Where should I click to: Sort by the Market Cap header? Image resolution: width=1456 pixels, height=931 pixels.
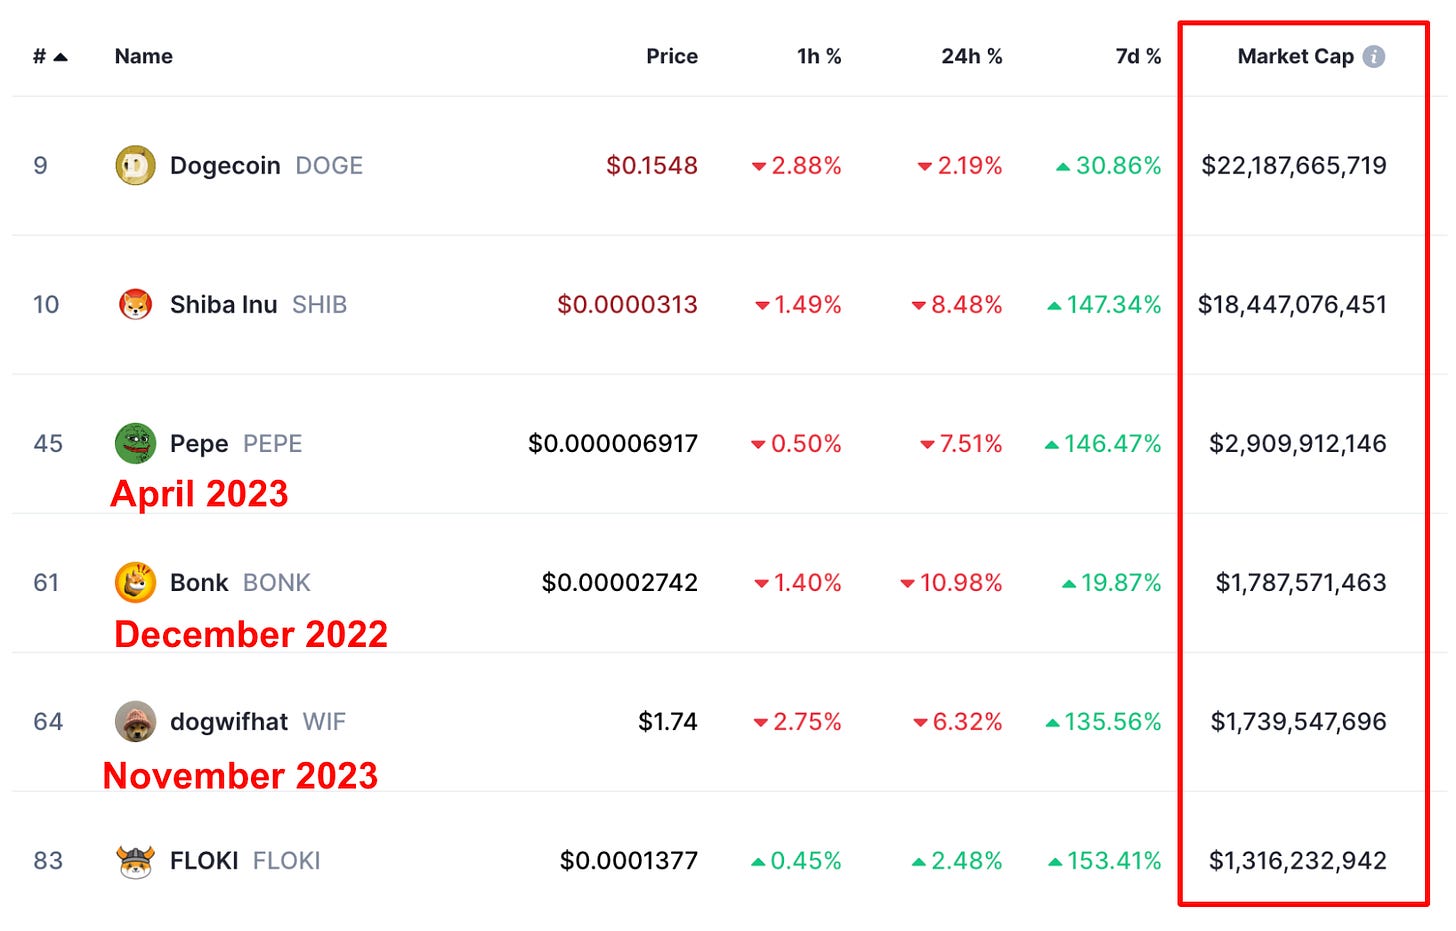click(x=1295, y=57)
